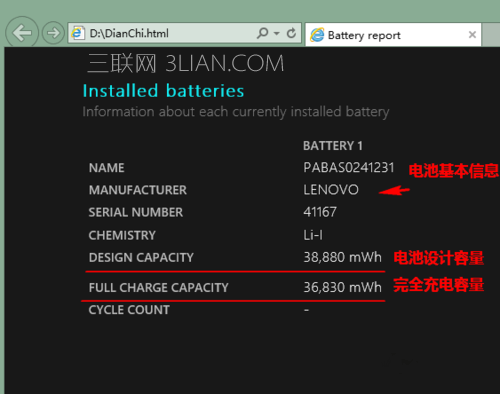Click the address bar search magnifier icon
The image size is (500, 394).
[262, 33]
